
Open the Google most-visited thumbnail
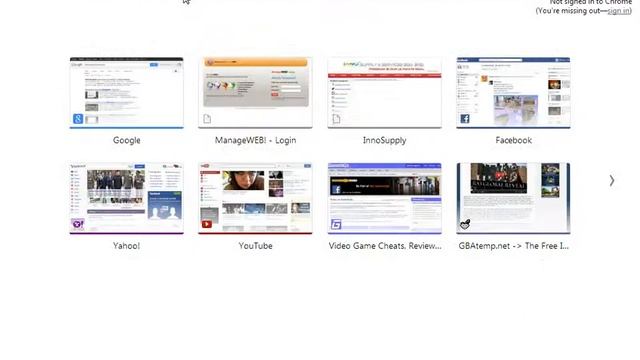tap(127, 93)
